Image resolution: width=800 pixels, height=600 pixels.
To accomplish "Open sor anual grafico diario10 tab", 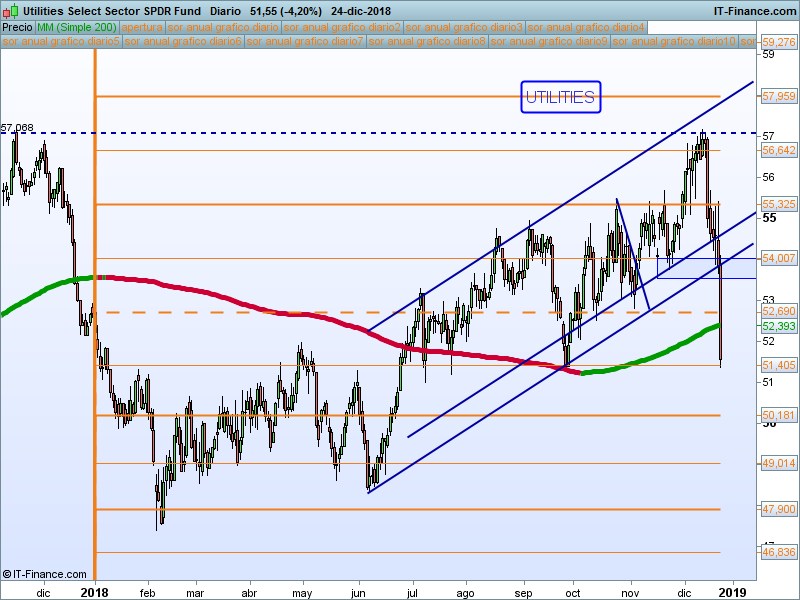I will point(674,41).
